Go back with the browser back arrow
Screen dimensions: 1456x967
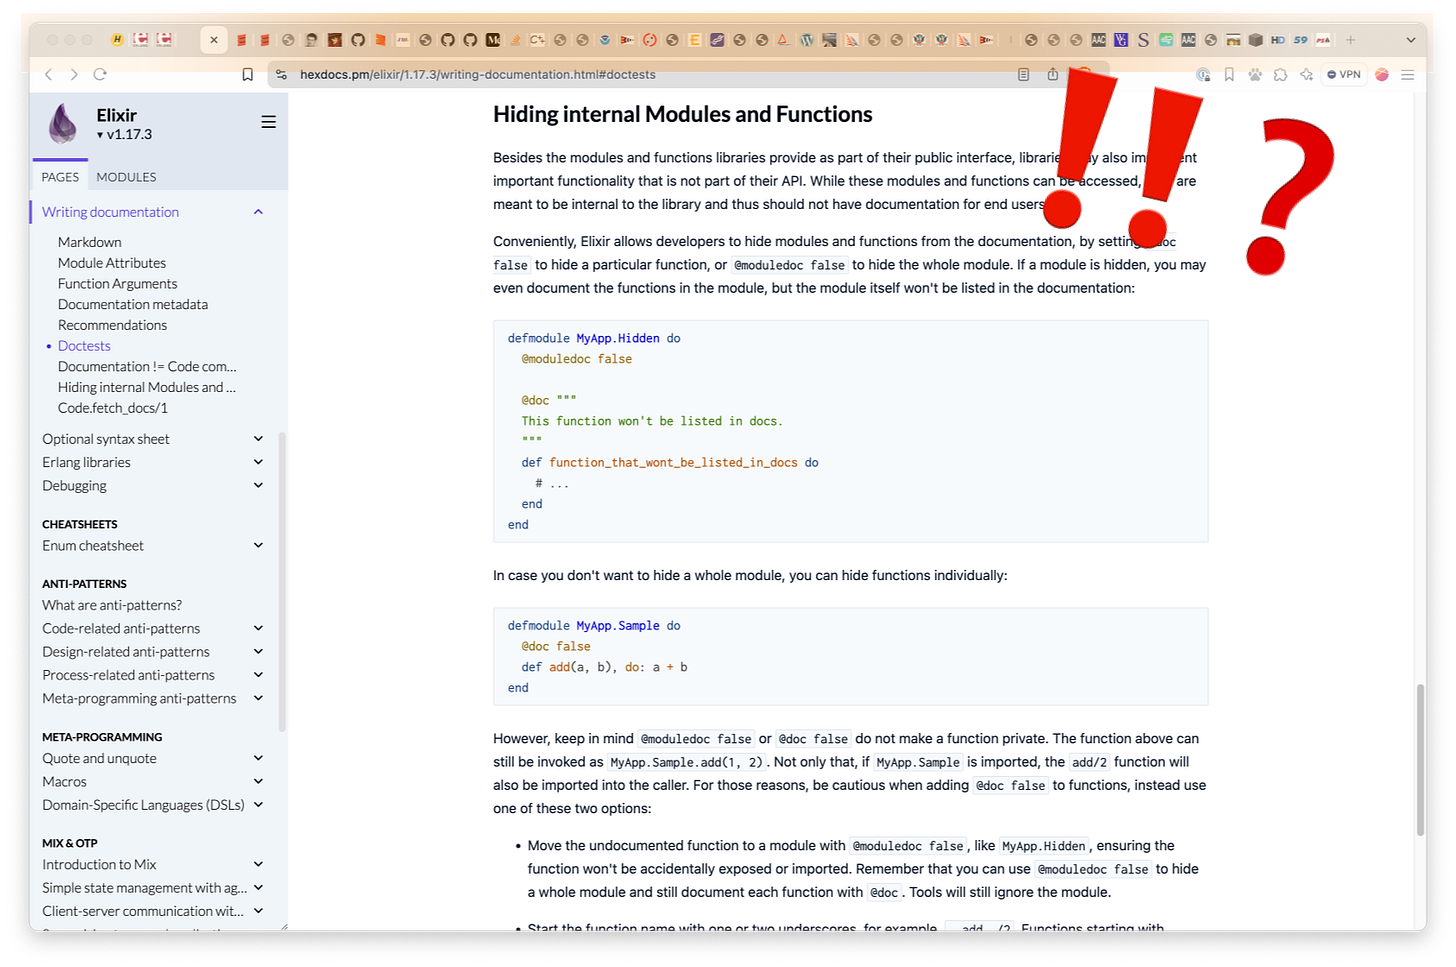48,74
